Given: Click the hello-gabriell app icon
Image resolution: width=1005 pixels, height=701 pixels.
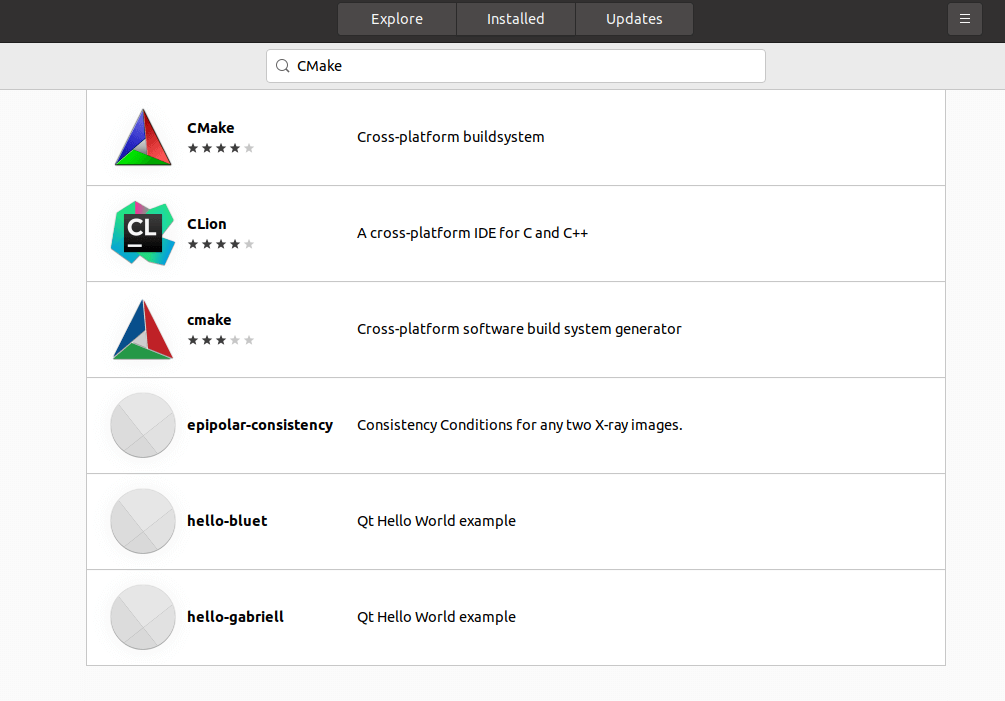Looking at the screenshot, I should tap(142, 617).
